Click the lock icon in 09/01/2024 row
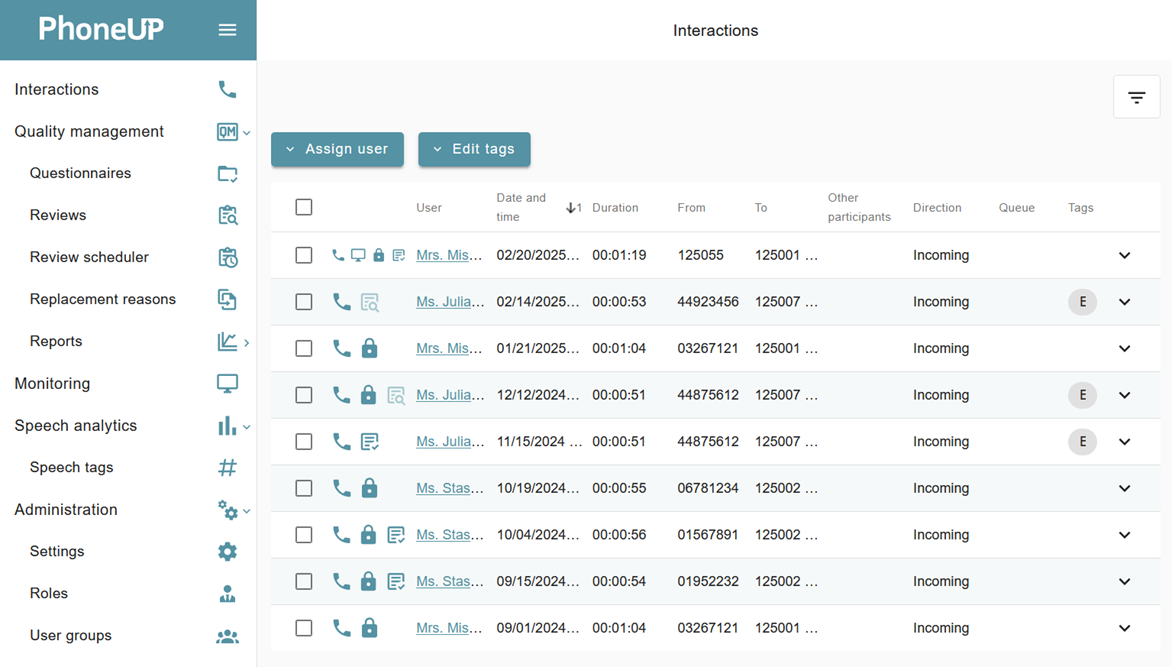The image size is (1172, 667). pyautogui.click(x=369, y=628)
